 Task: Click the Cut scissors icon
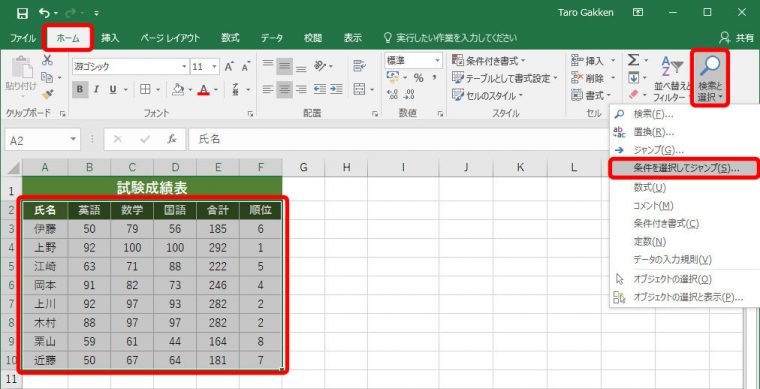click(x=47, y=61)
